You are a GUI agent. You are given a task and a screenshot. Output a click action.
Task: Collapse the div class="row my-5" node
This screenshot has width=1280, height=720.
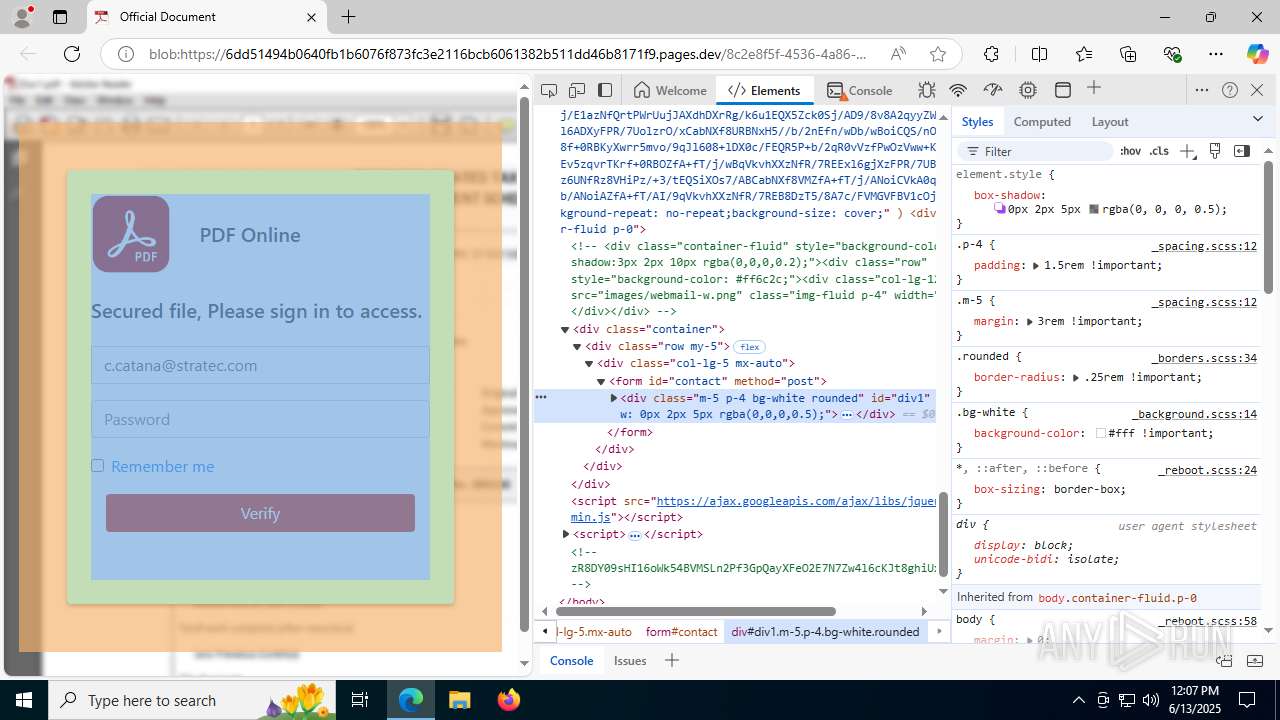577,347
